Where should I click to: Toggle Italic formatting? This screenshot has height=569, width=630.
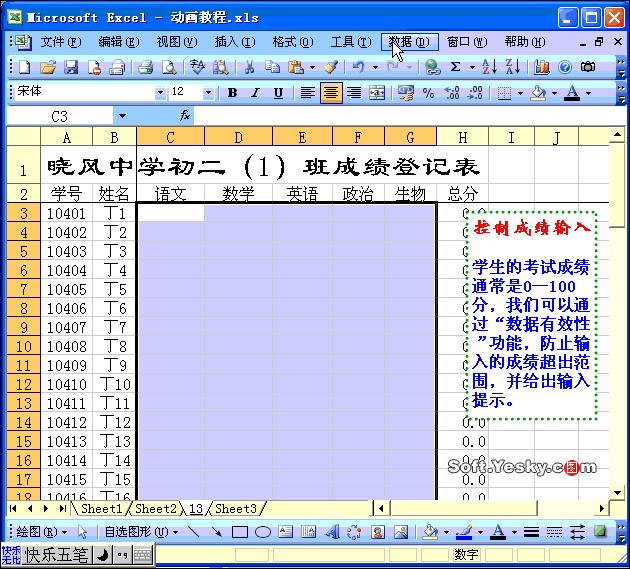point(256,93)
